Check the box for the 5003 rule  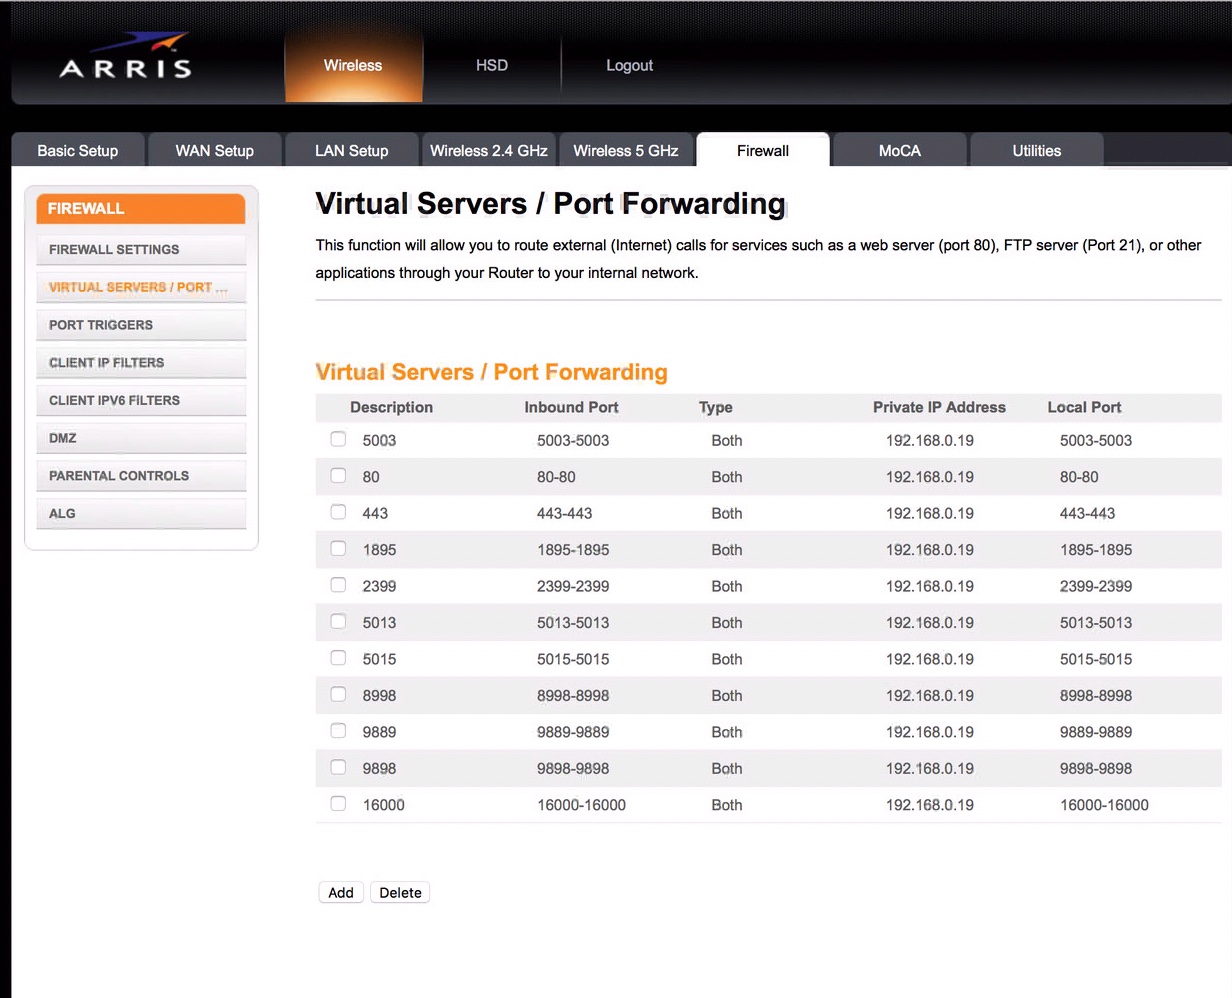[x=338, y=439]
